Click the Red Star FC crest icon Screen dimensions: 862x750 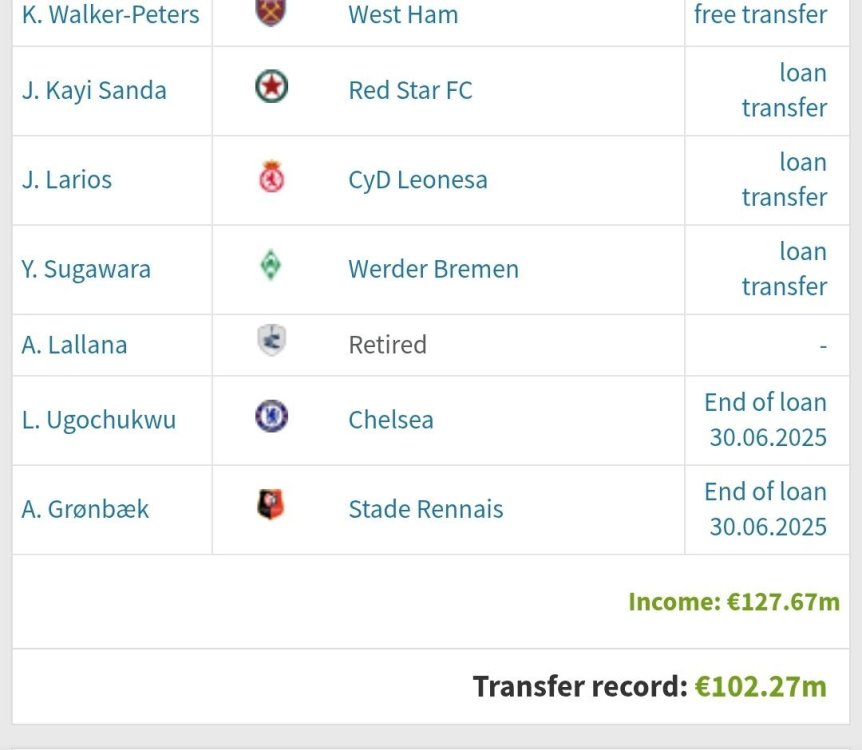click(271, 88)
